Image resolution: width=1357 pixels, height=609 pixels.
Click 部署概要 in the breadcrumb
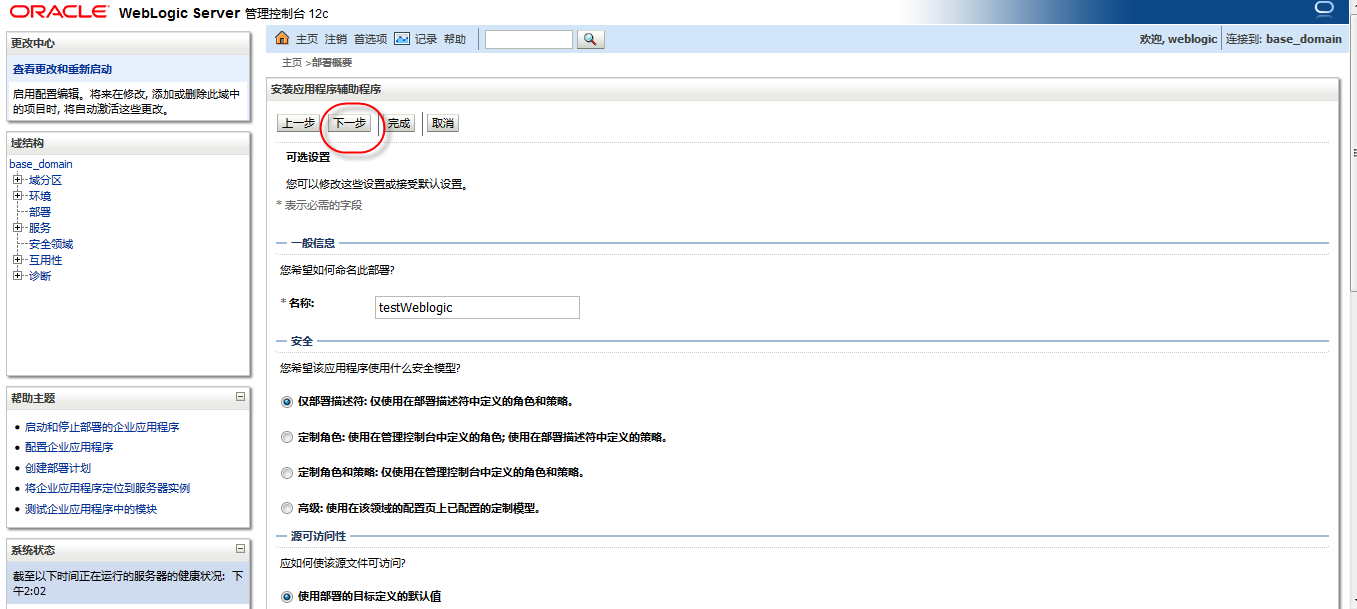click(x=332, y=62)
